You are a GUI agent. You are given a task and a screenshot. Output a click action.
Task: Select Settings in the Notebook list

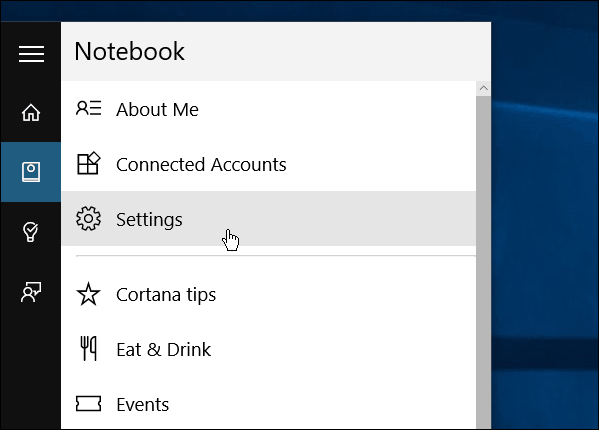pos(269,219)
